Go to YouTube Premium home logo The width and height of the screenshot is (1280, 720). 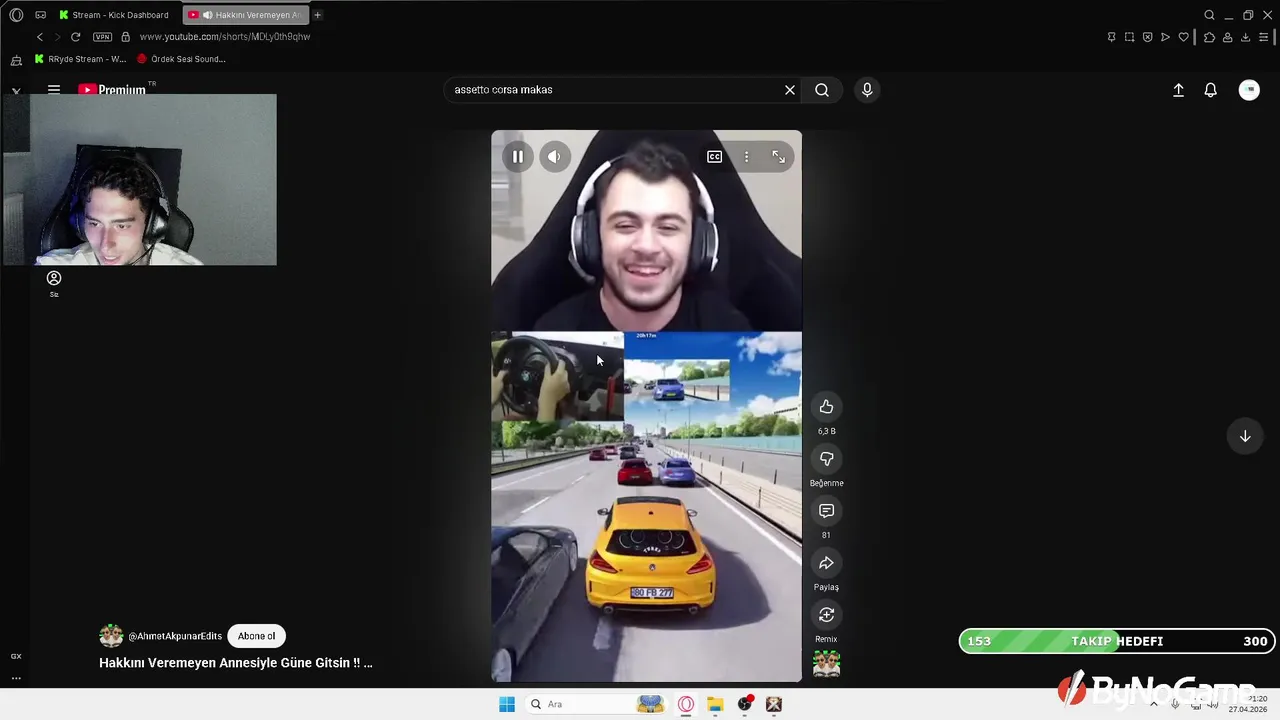click(113, 89)
